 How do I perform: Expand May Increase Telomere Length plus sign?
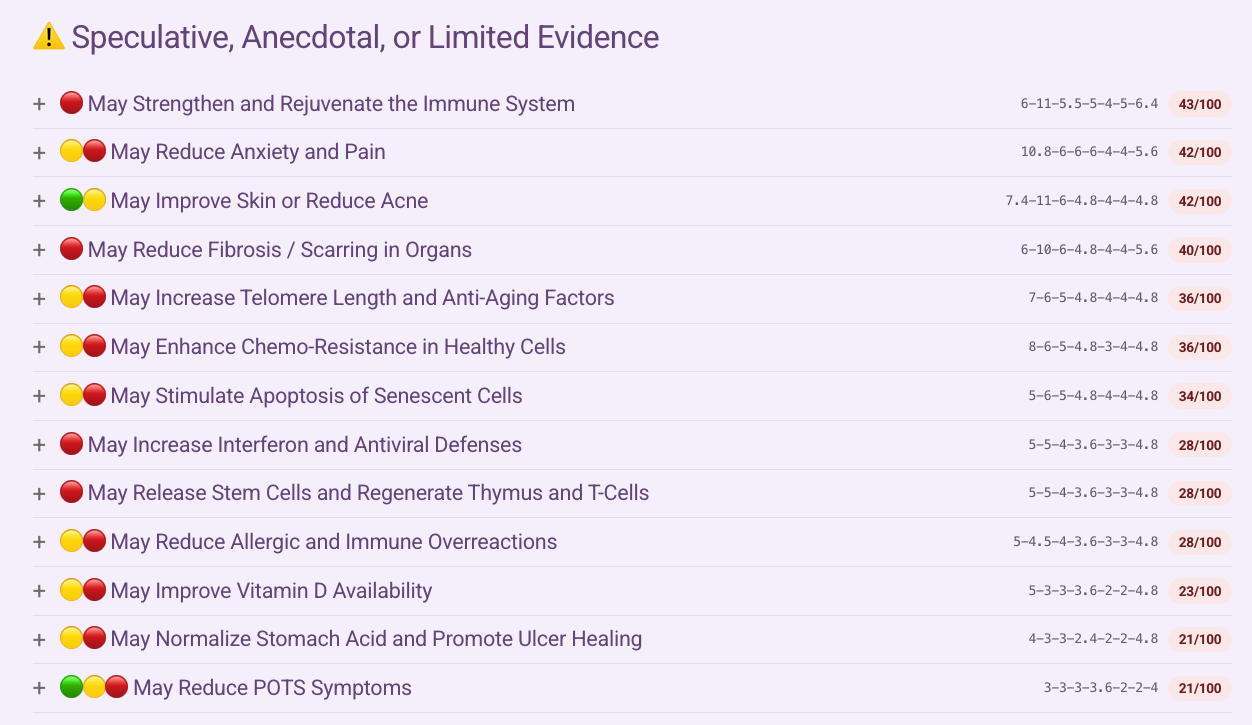pyautogui.click(x=39, y=298)
